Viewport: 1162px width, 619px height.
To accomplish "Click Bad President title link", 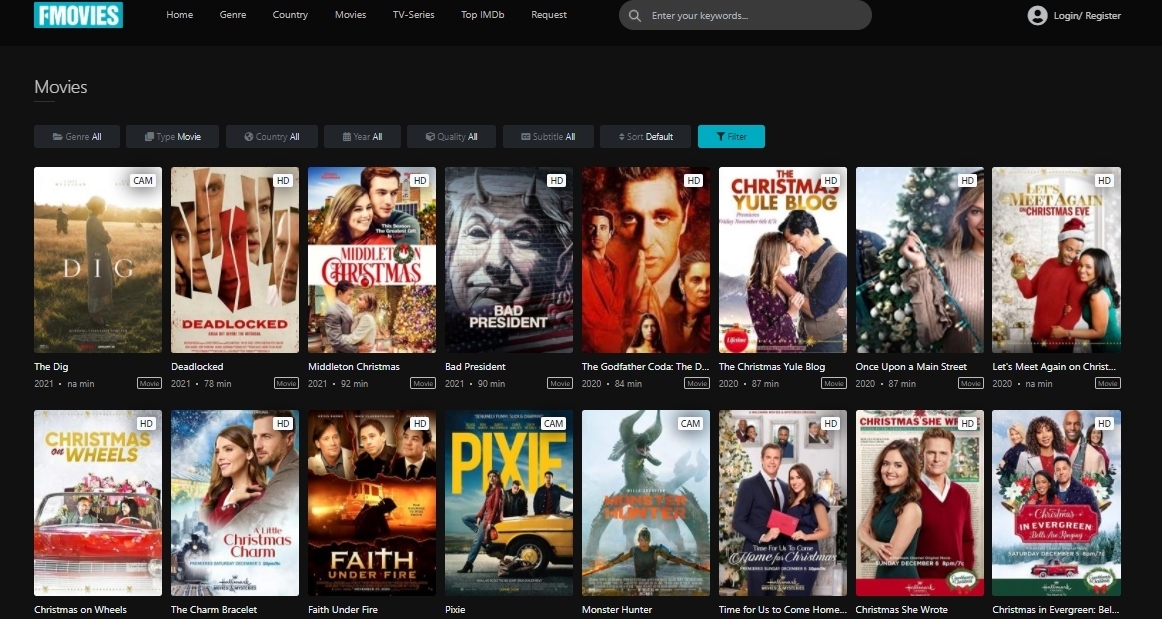I will pyautogui.click(x=475, y=366).
